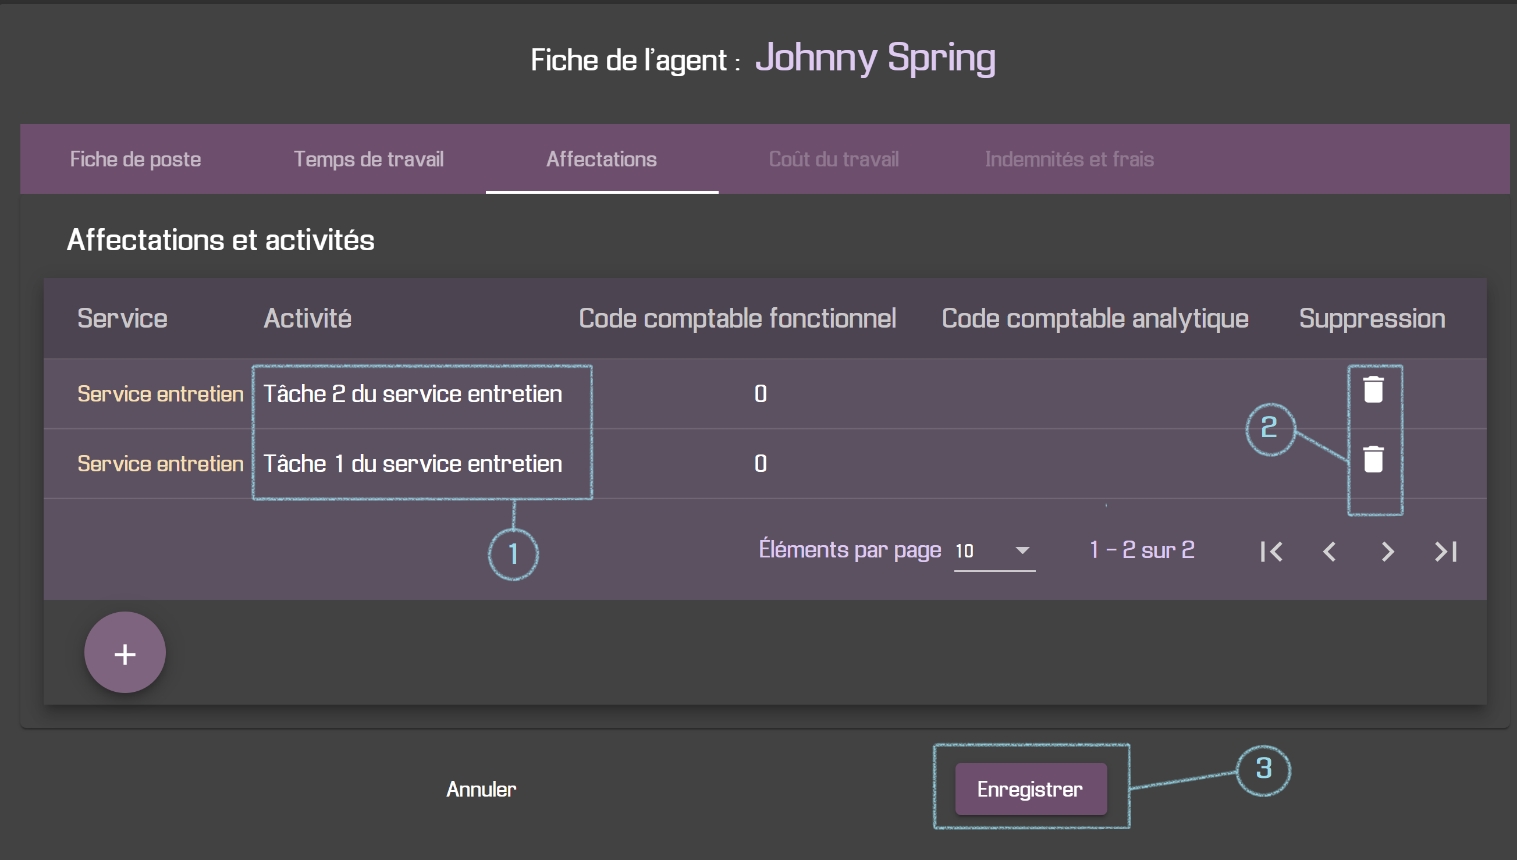The height and width of the screenshot is (860, 1517).
Task: Click Service entretien in the Tâche 1 row
Action: [x=160, y=464]
